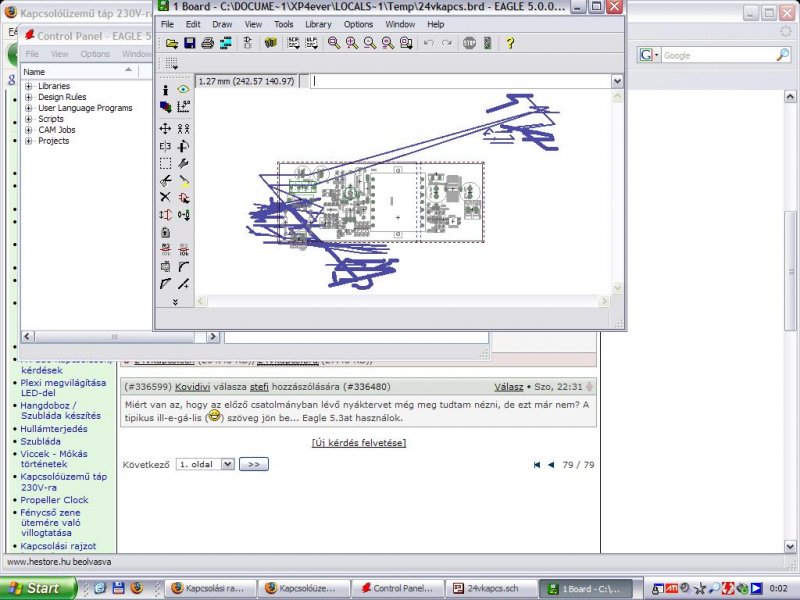This screenshot has width=800, height=600.
Task: Expand the CAM Jobs tree node
Action: (x=29, y=130)
